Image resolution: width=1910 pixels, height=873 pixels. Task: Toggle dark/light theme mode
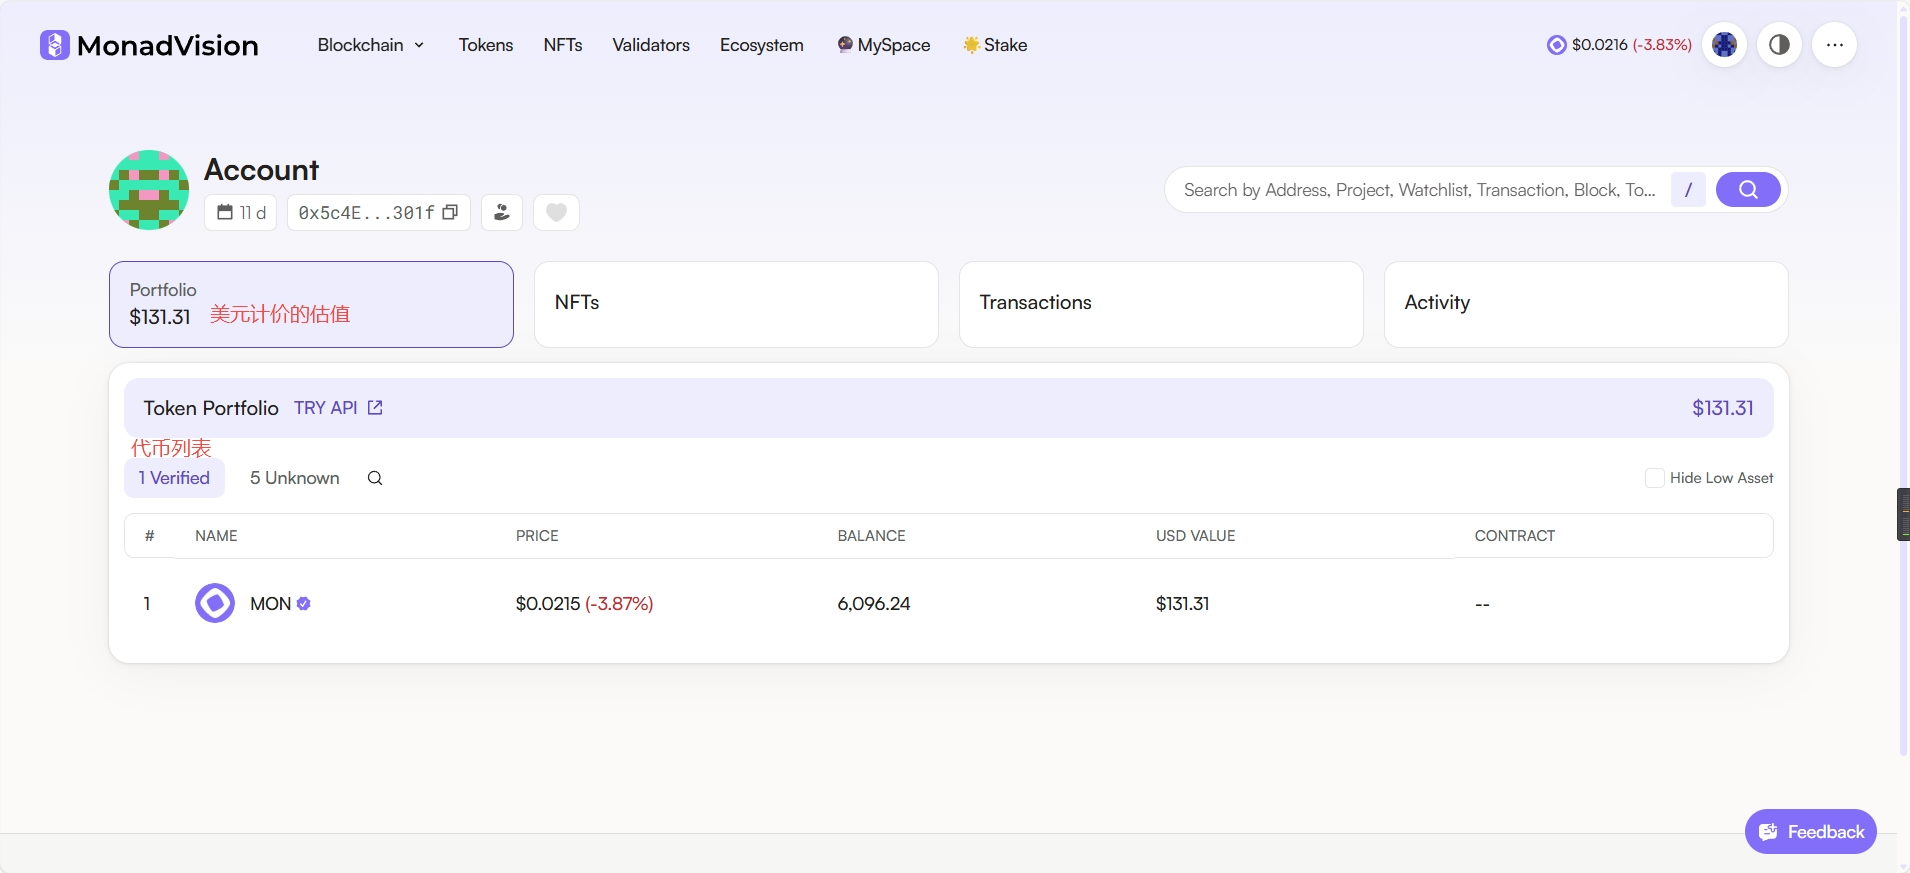1779,45
